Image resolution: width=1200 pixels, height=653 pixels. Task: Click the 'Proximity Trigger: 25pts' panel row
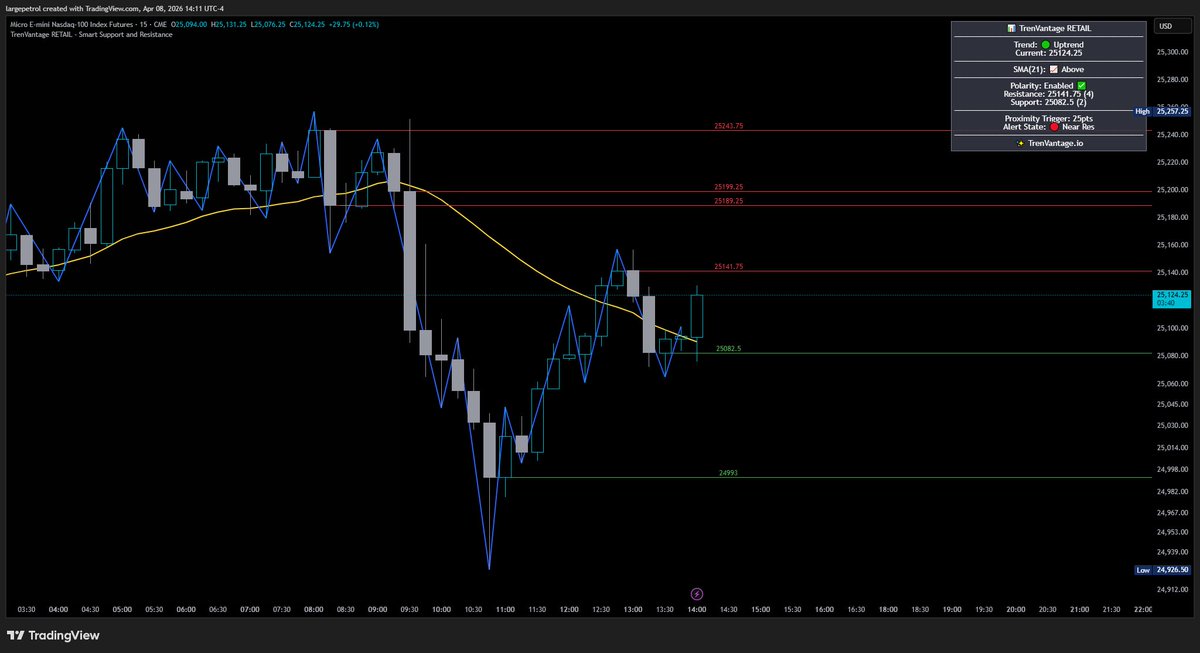click(x=1048, y=118)
